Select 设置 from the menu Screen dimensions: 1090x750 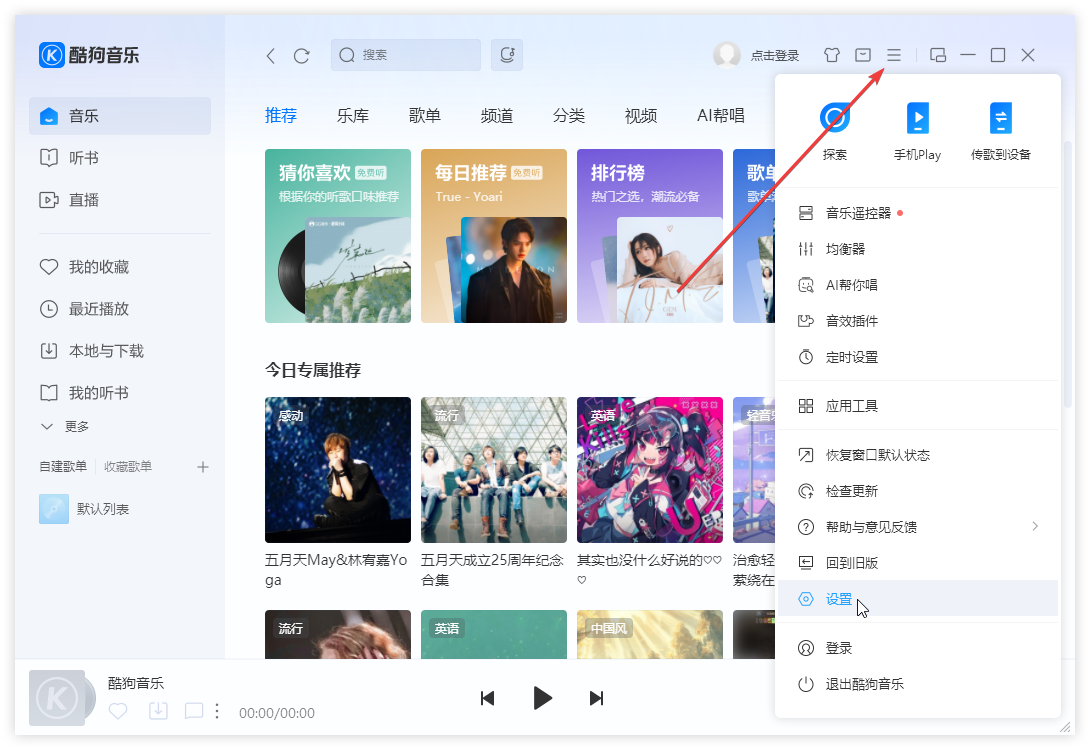click(840, 598)
